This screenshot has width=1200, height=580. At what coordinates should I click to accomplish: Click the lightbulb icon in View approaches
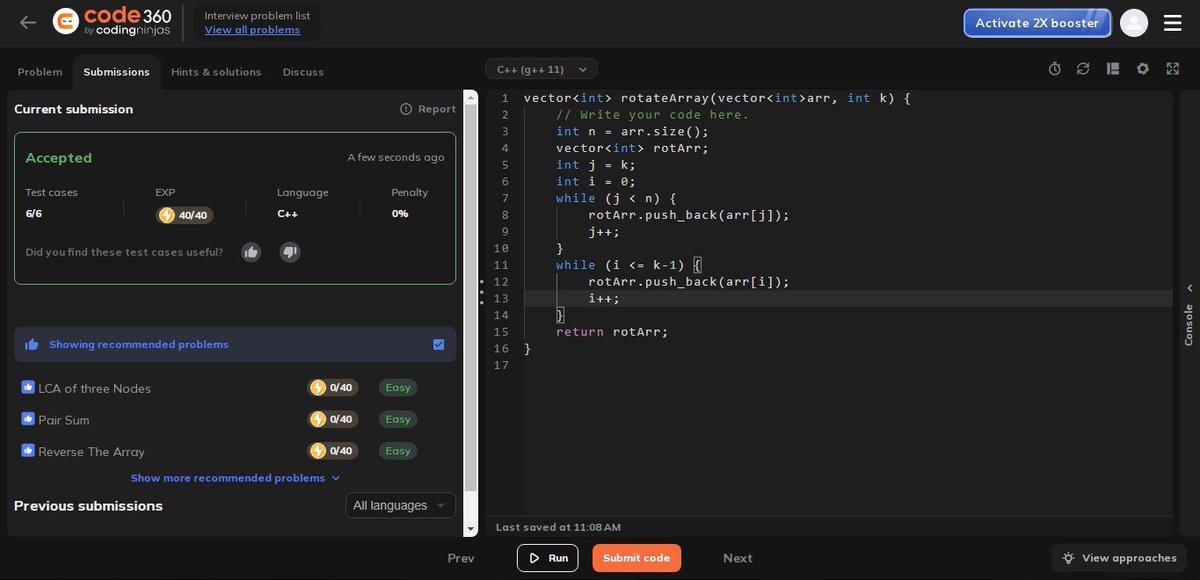pyautogui.click(x=1068, y=558)
